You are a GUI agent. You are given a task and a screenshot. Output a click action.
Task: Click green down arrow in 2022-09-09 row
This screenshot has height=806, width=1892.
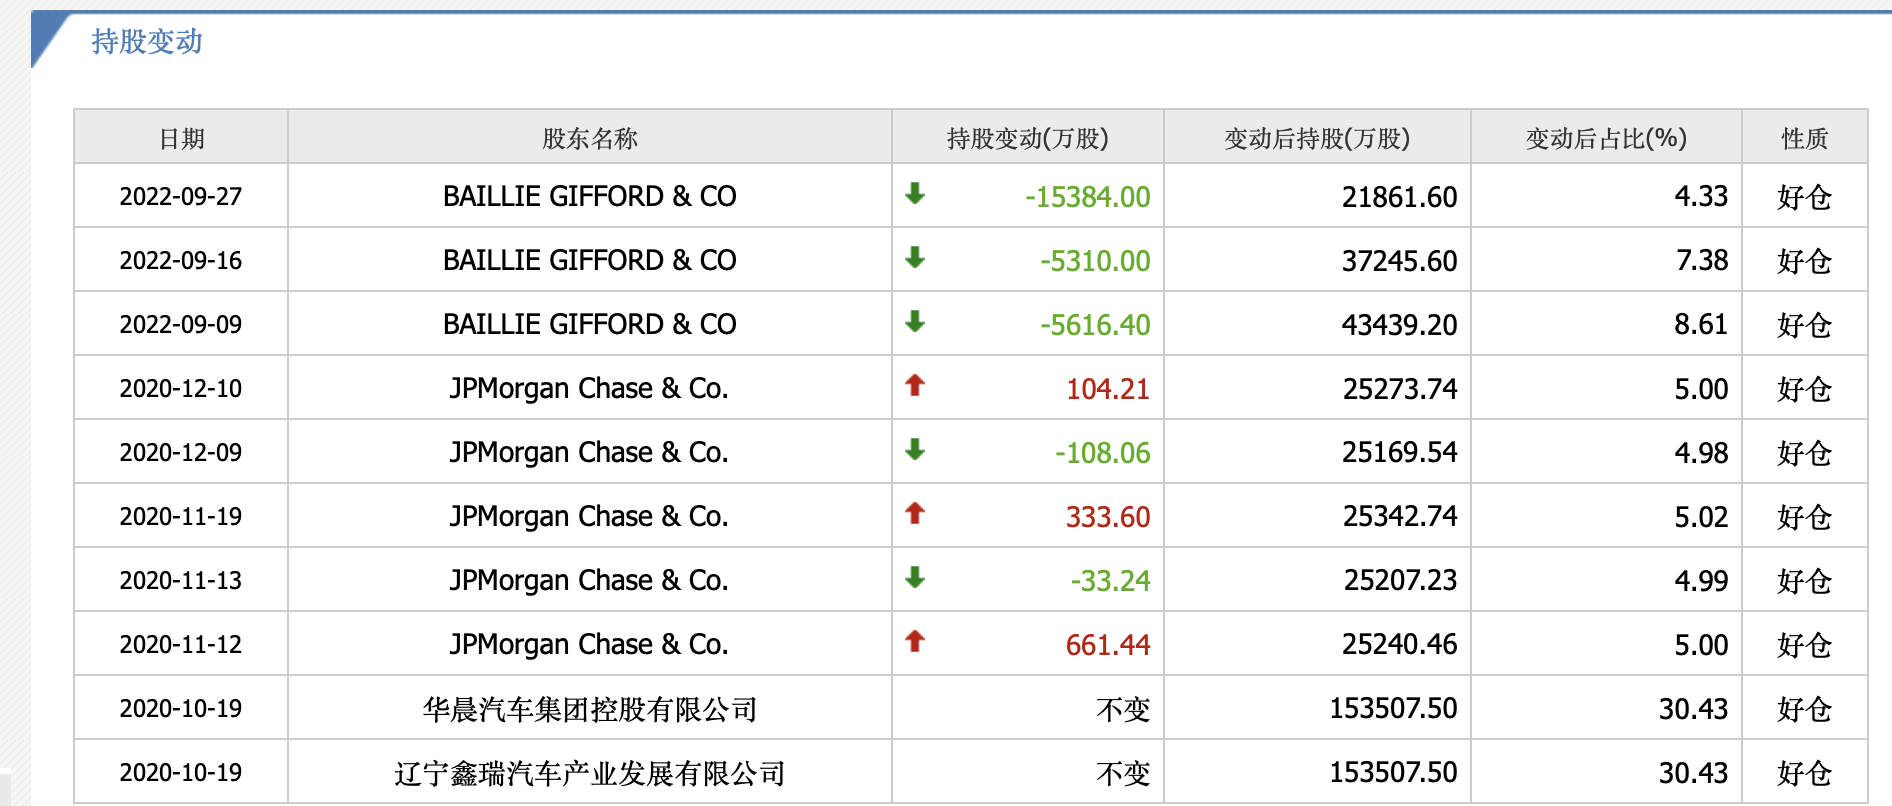pyautogui.click(x=914, y=321)
